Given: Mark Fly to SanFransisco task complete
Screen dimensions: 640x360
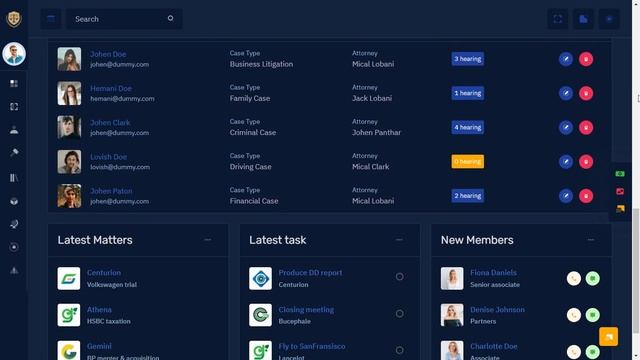Looking at the screenshot, I should (400, 350).
